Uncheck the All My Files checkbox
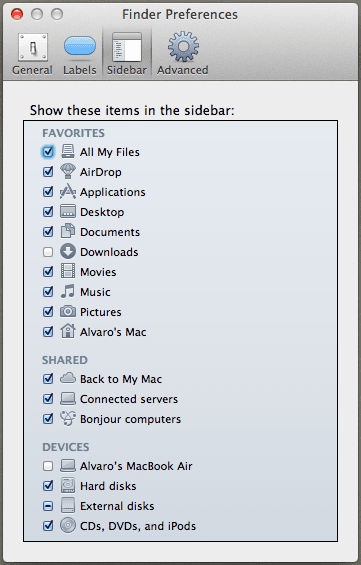361x565 pixels. 48,152
